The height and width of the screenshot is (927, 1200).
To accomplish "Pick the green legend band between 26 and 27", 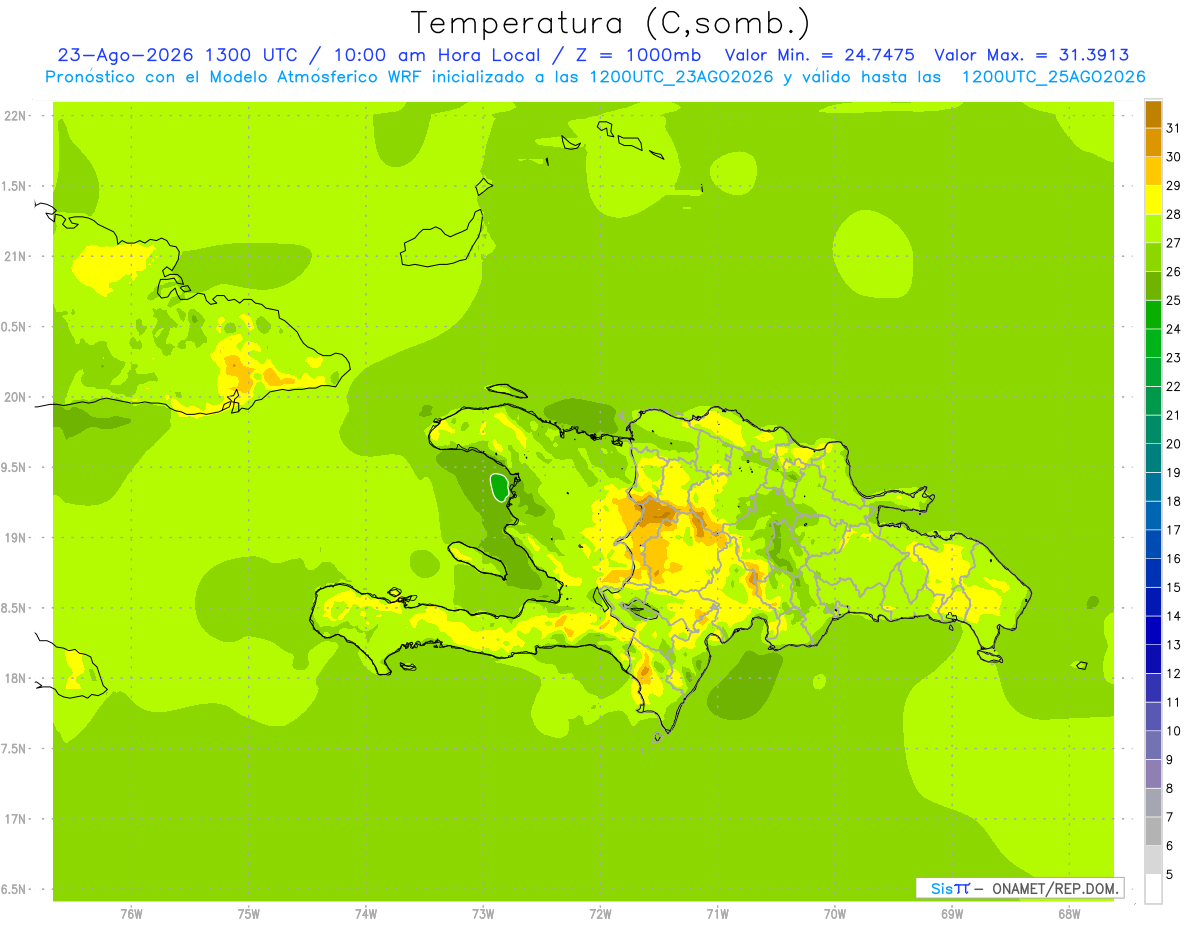I will pyautogui.click(x=1153, y=257).
